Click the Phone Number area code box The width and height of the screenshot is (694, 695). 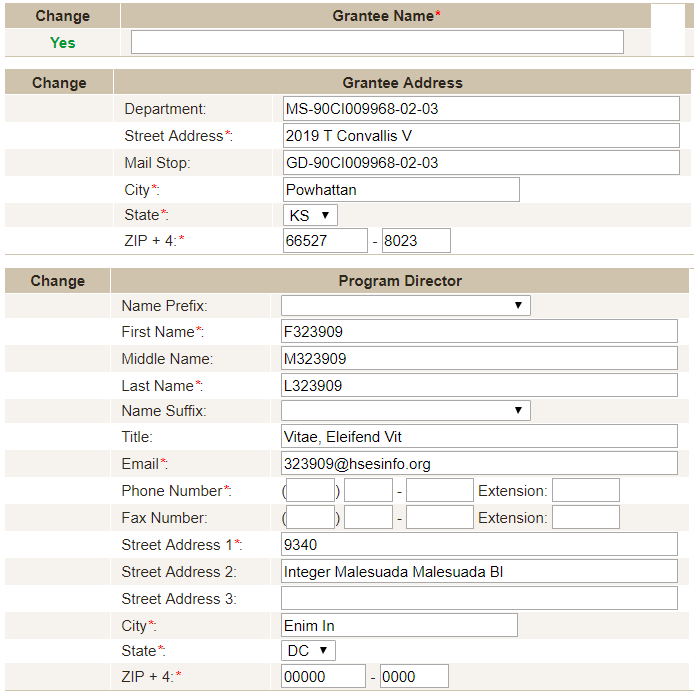point(311,490)
